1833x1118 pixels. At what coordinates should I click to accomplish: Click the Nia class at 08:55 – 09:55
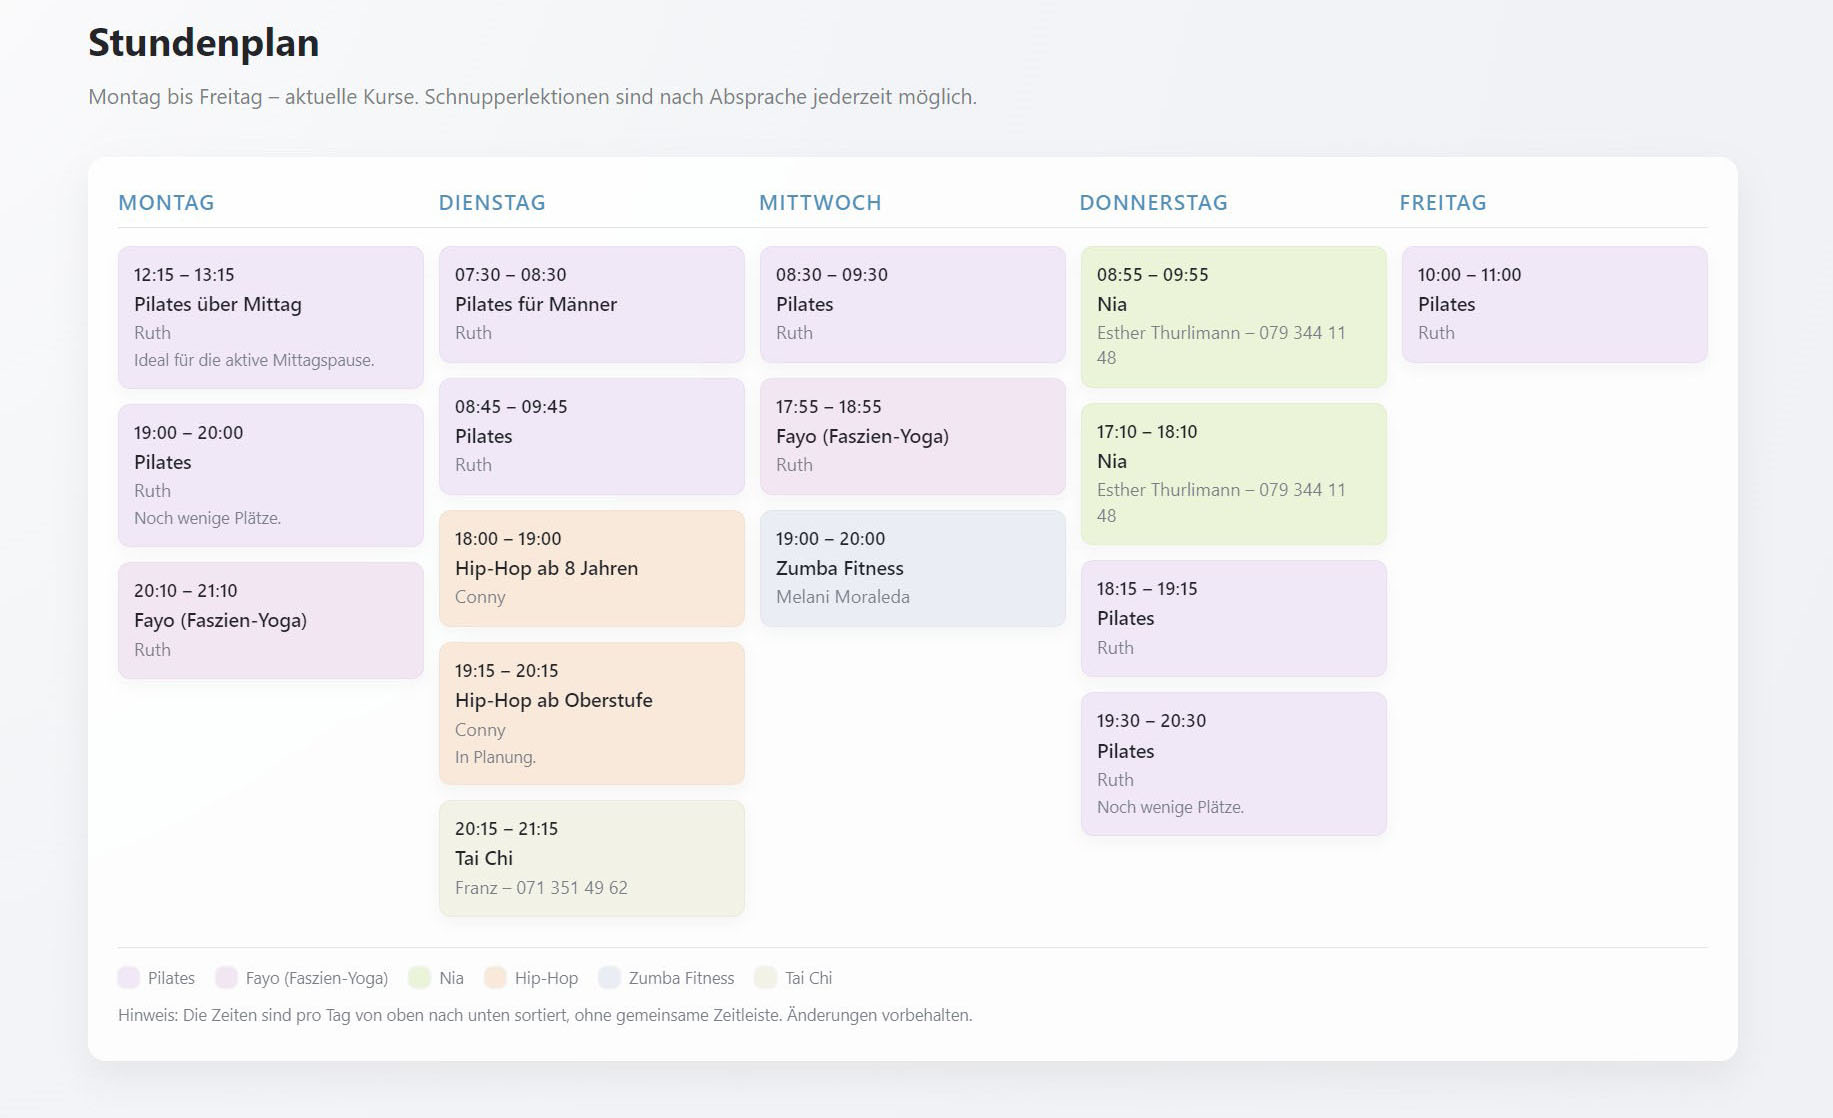pos(1233,316)
